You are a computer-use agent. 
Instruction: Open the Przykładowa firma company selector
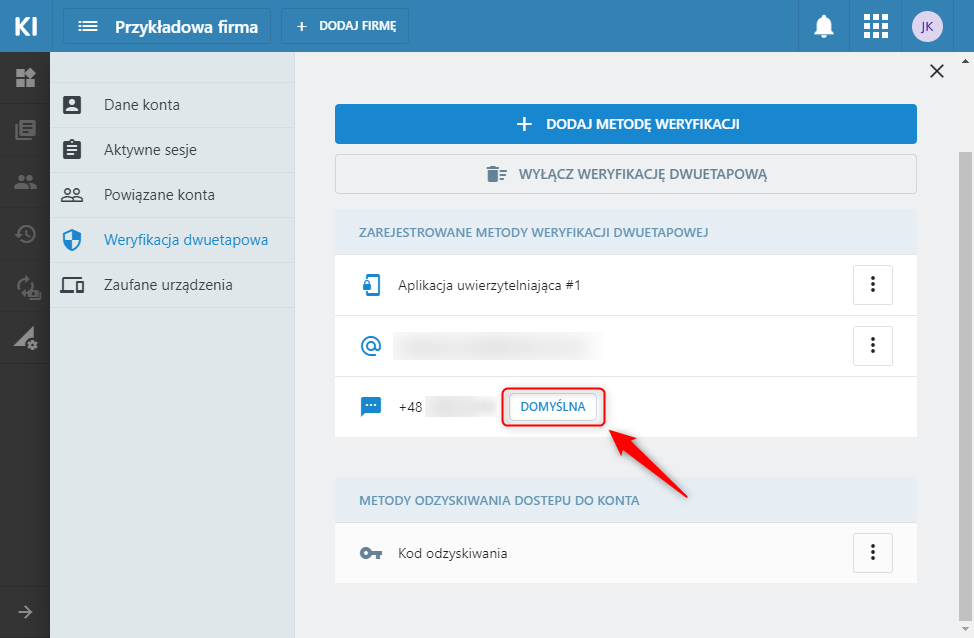[x=166, y=26]
